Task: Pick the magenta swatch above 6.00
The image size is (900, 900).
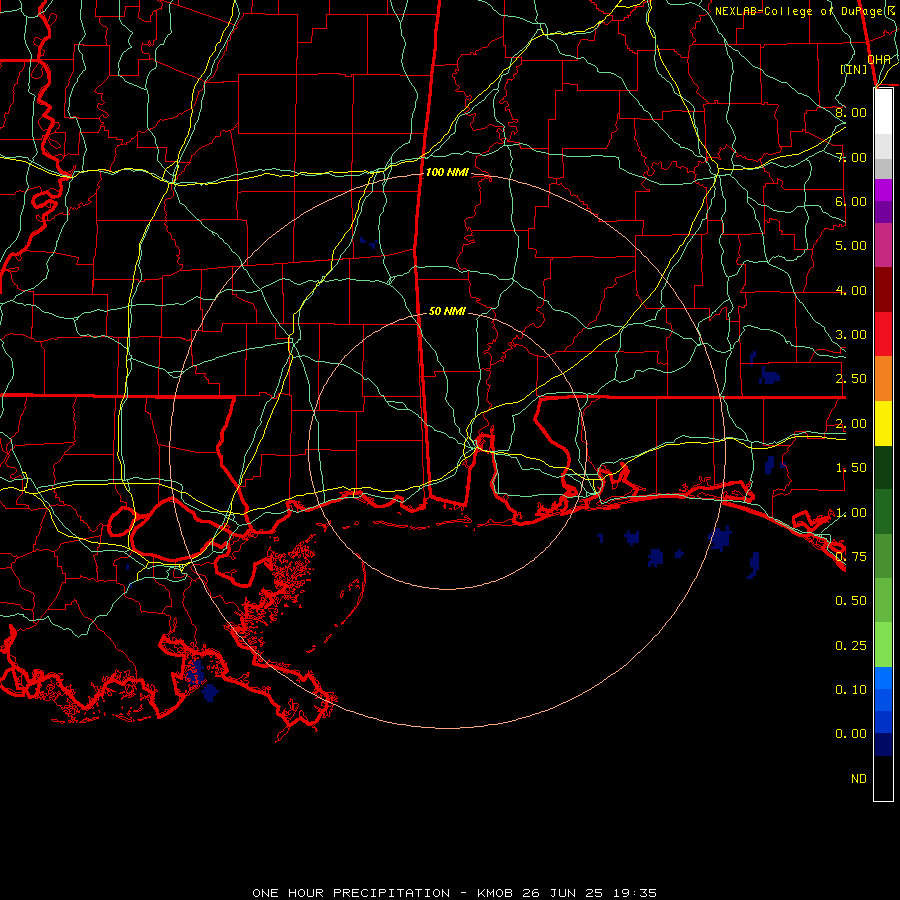Action: (x=883, y=190)
